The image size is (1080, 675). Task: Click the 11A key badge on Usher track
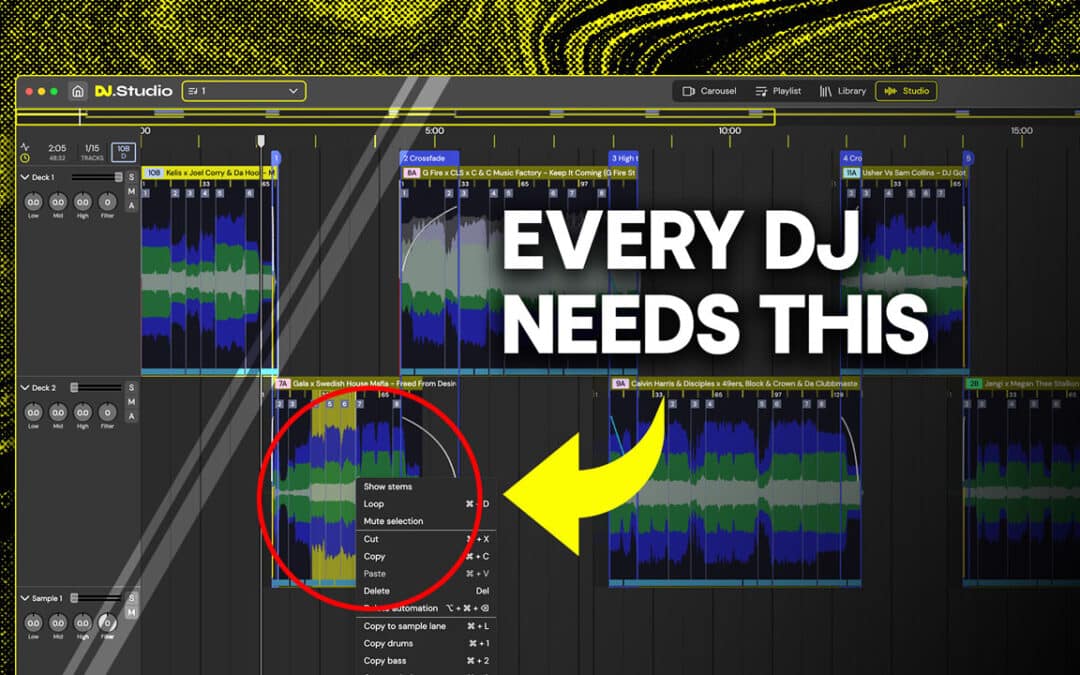(x=851, y=173)
